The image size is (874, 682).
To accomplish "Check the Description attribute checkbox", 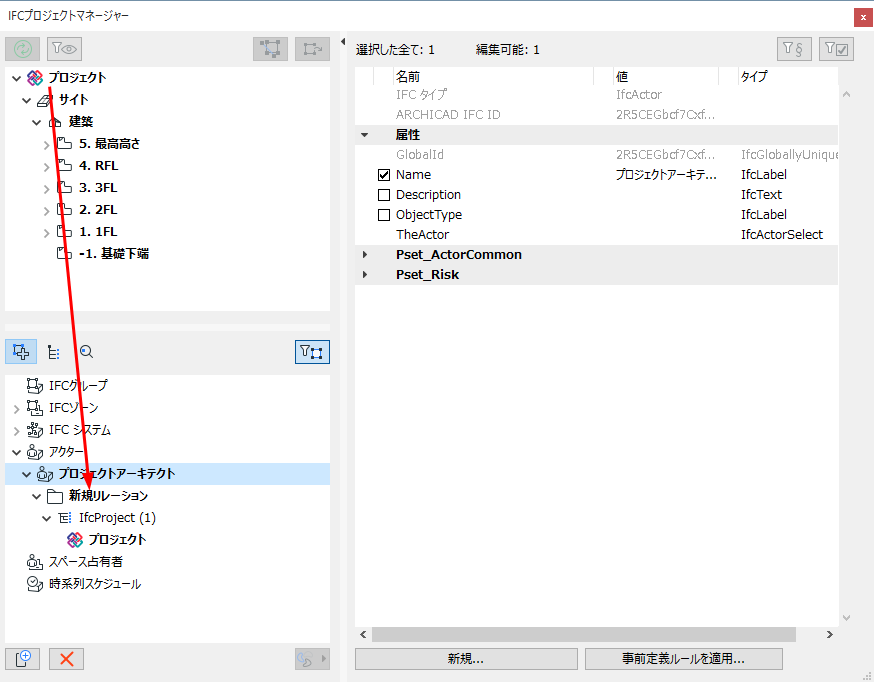I will (383, 195).
